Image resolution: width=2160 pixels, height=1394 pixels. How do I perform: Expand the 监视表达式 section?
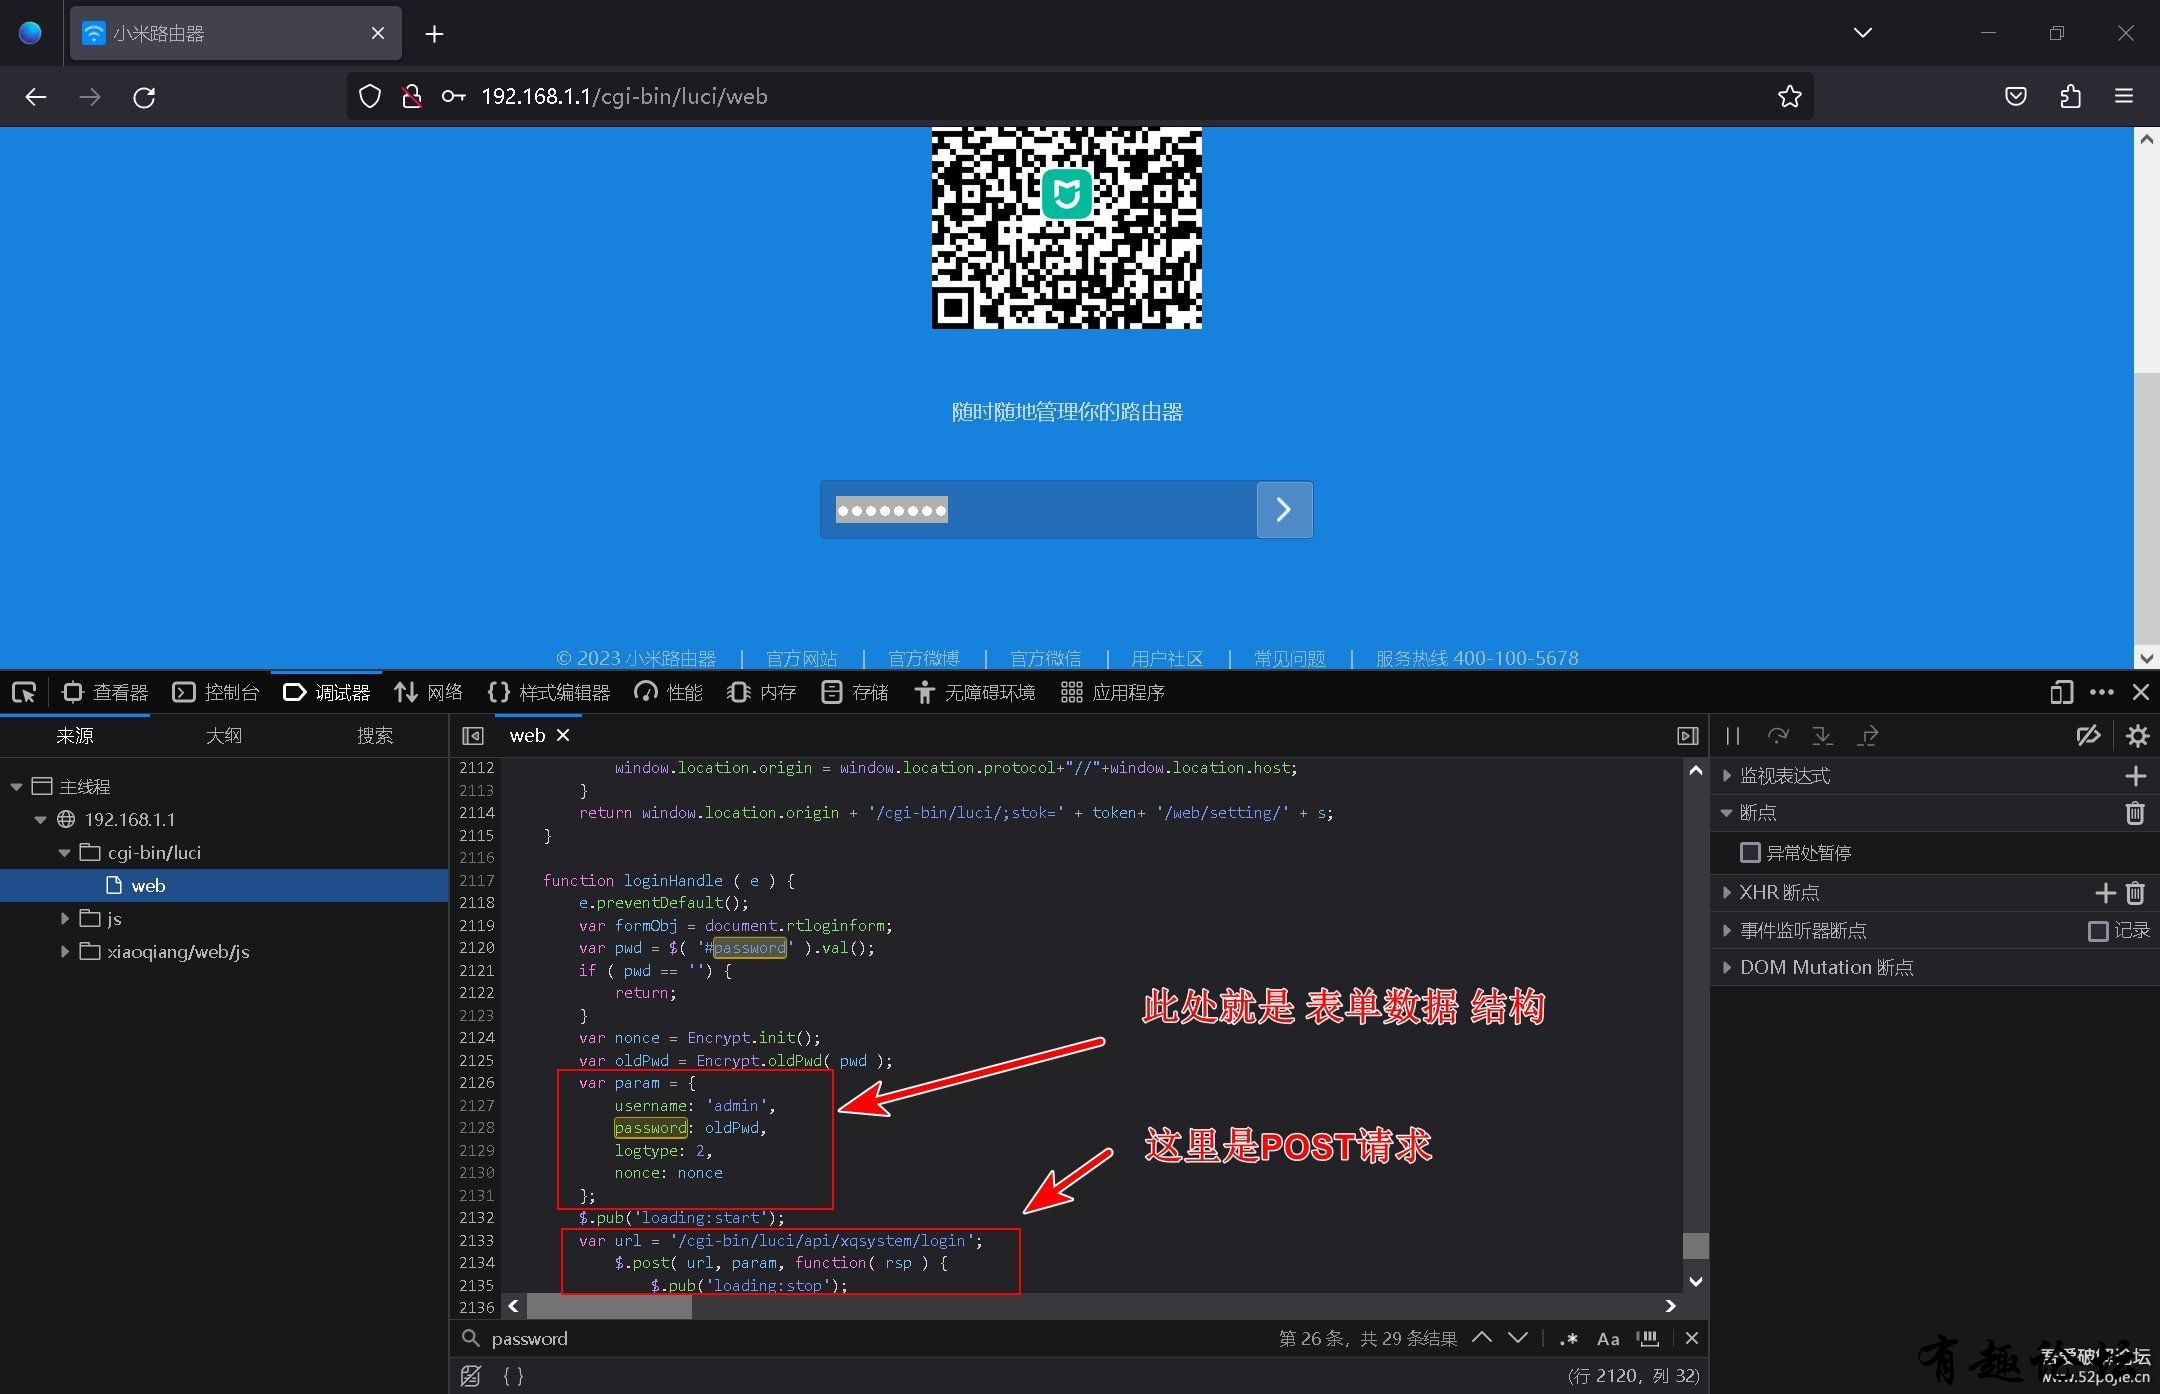click(1726, 776)
